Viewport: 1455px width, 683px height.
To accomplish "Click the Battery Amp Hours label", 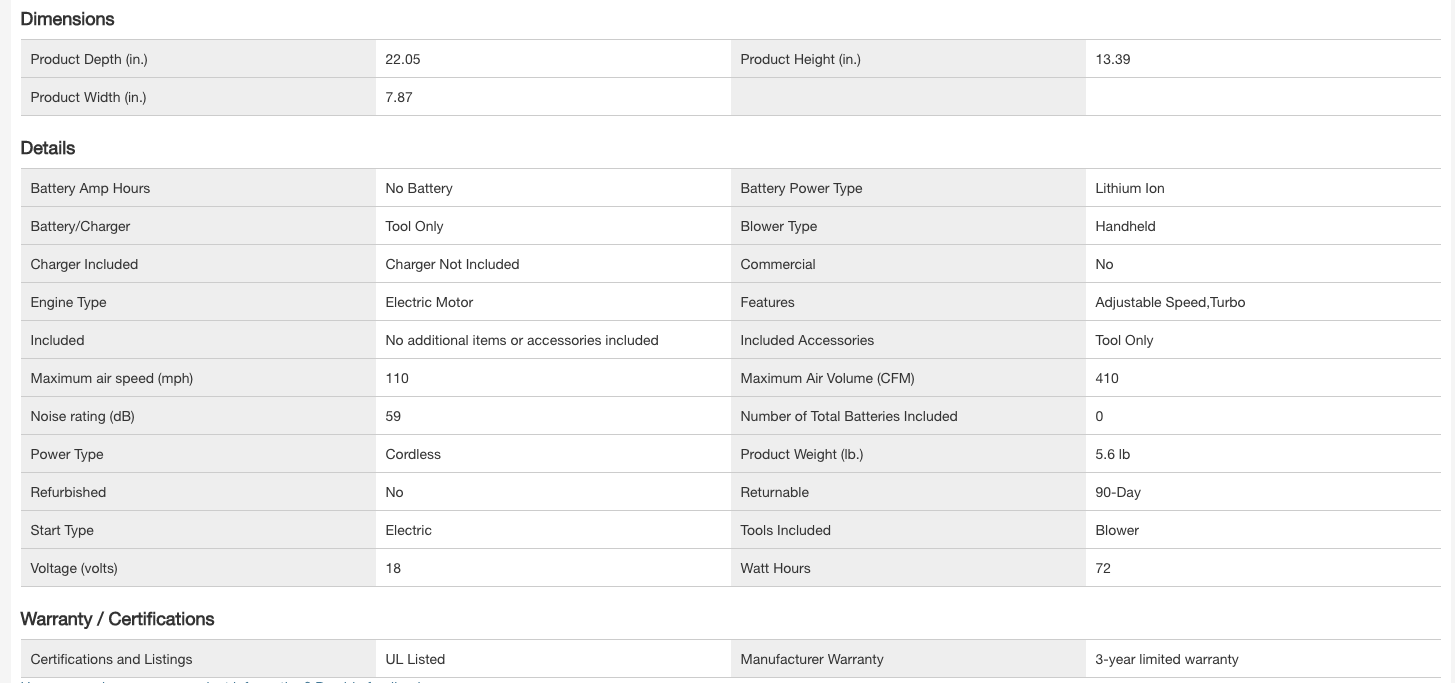I will click(x=90, y=188).
